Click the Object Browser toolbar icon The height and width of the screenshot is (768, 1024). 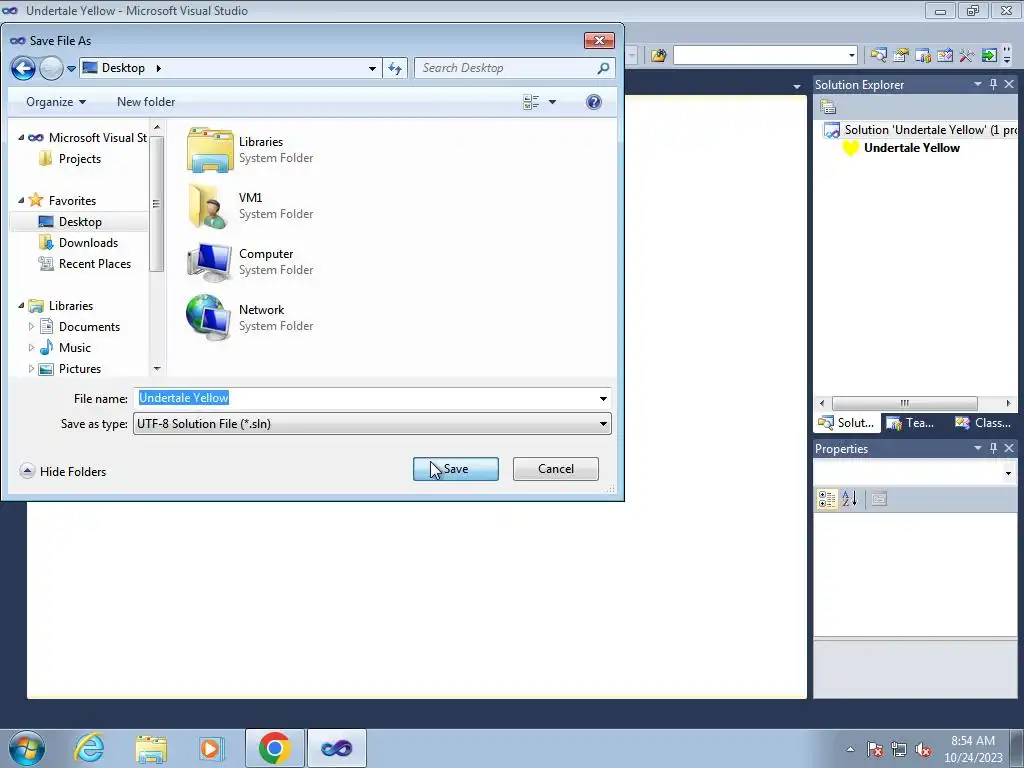click(945, 56)
